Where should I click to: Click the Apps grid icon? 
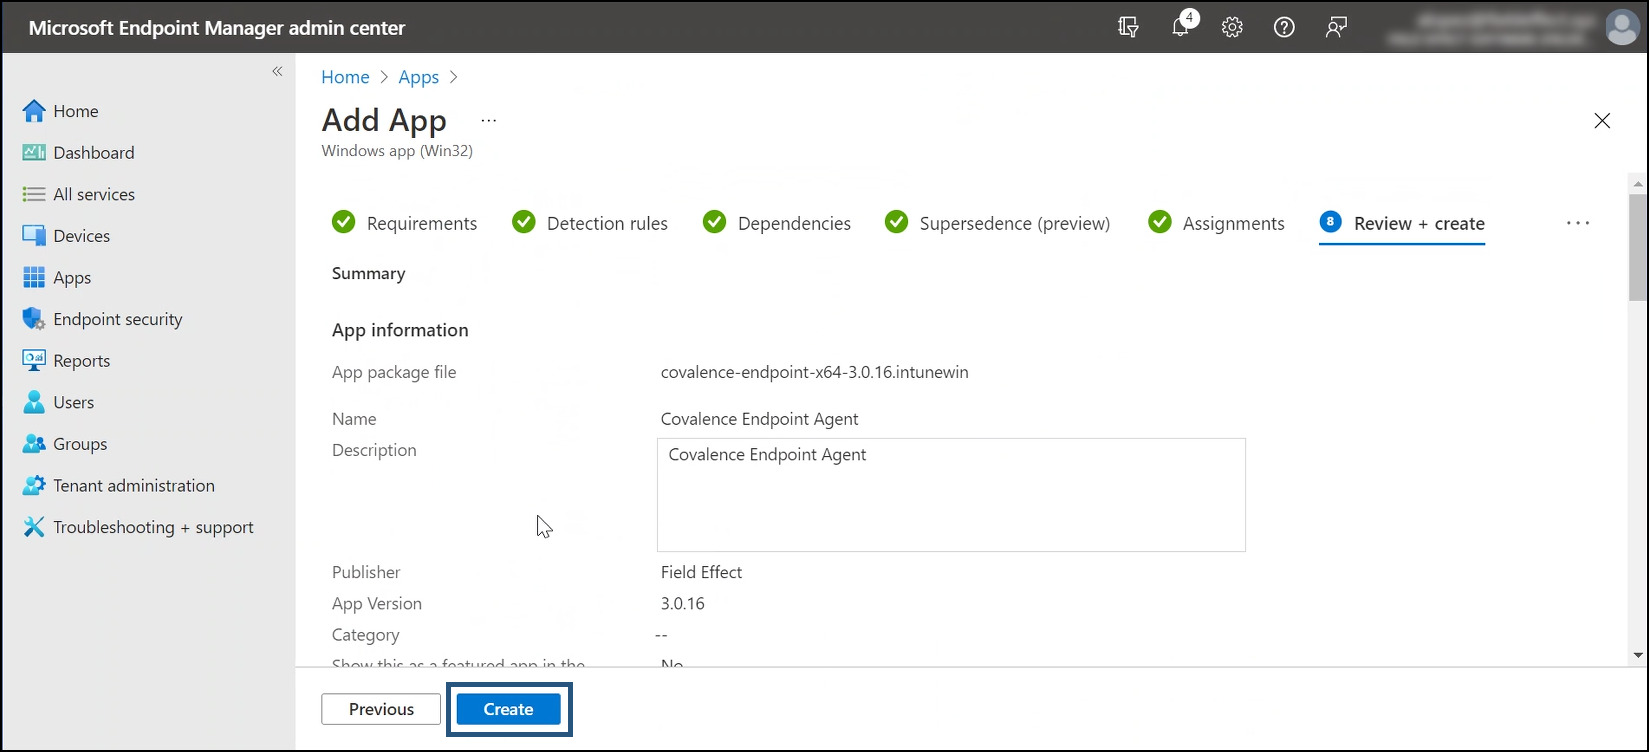34,278
